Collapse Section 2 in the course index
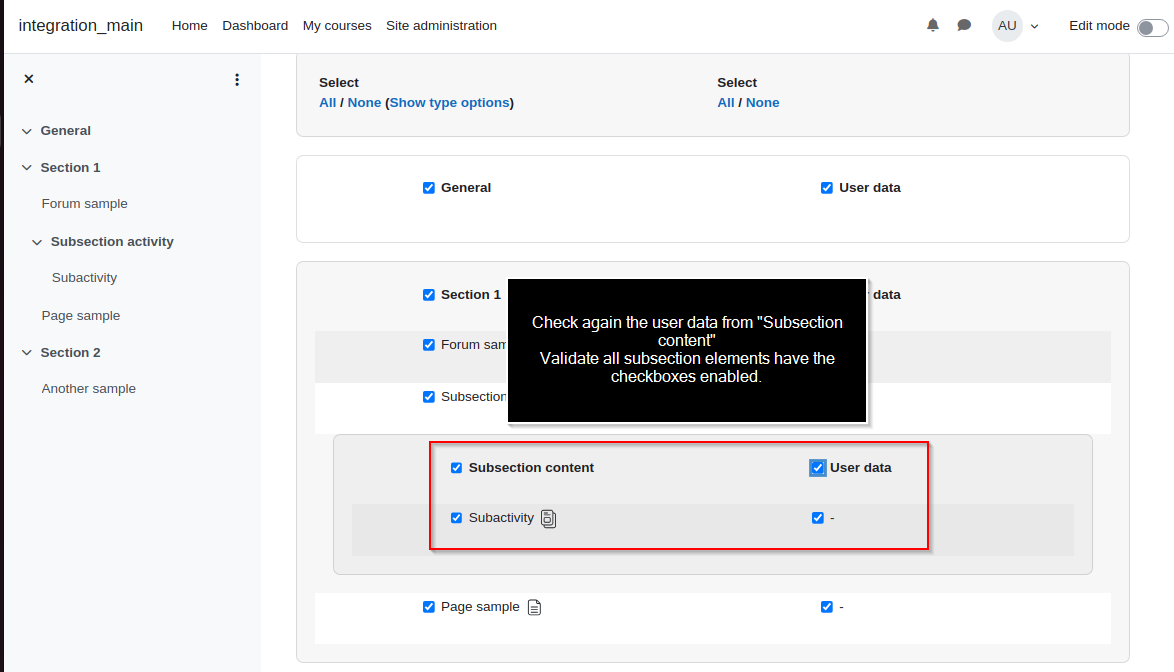This screenshot has height=672, width=1174. pyautogui.click(x=27, y=352)
